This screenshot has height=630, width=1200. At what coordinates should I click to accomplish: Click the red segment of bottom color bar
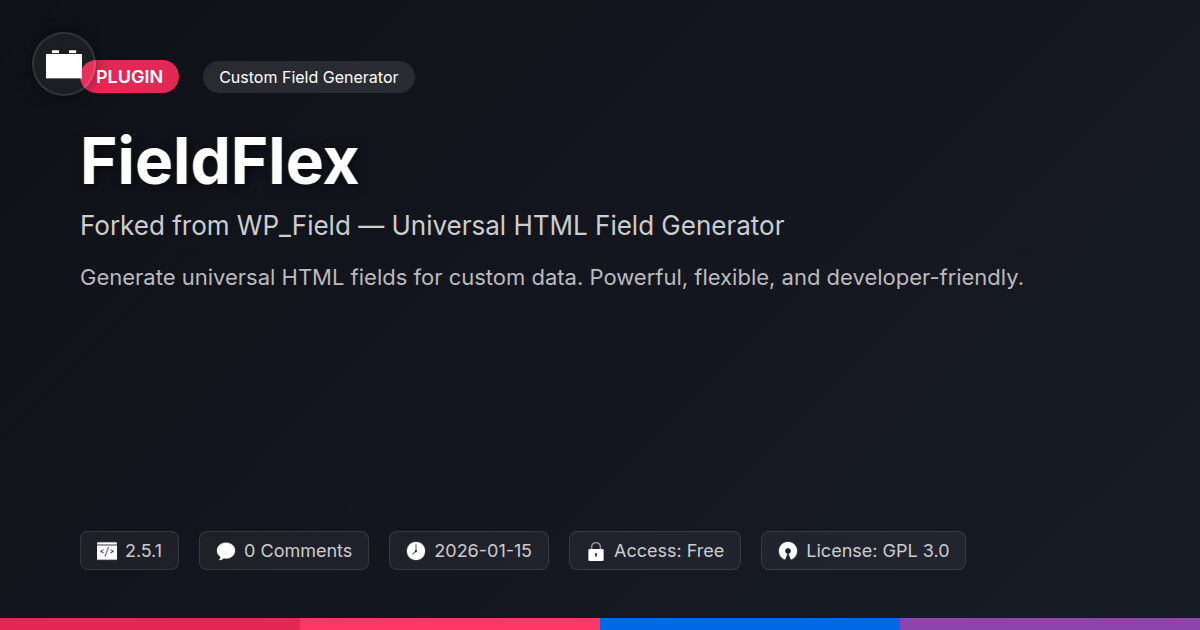point(150,623)
